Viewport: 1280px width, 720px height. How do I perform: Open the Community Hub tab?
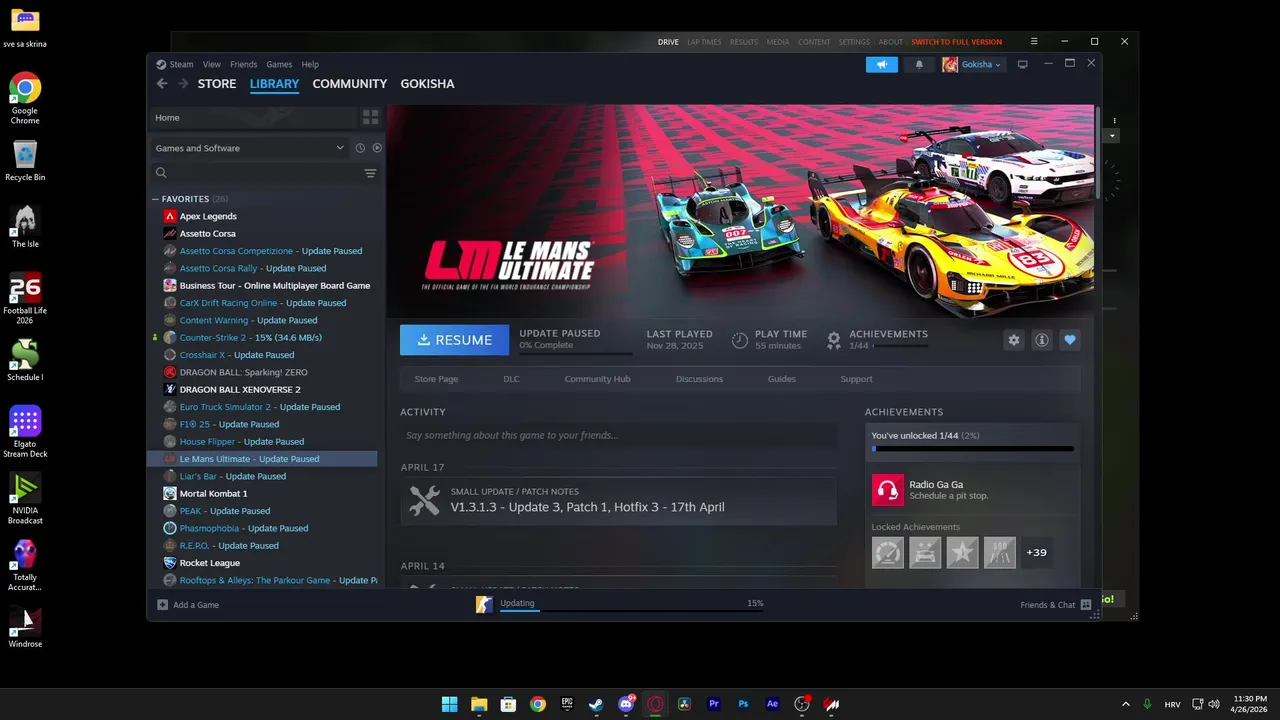[x=597, y=379]
